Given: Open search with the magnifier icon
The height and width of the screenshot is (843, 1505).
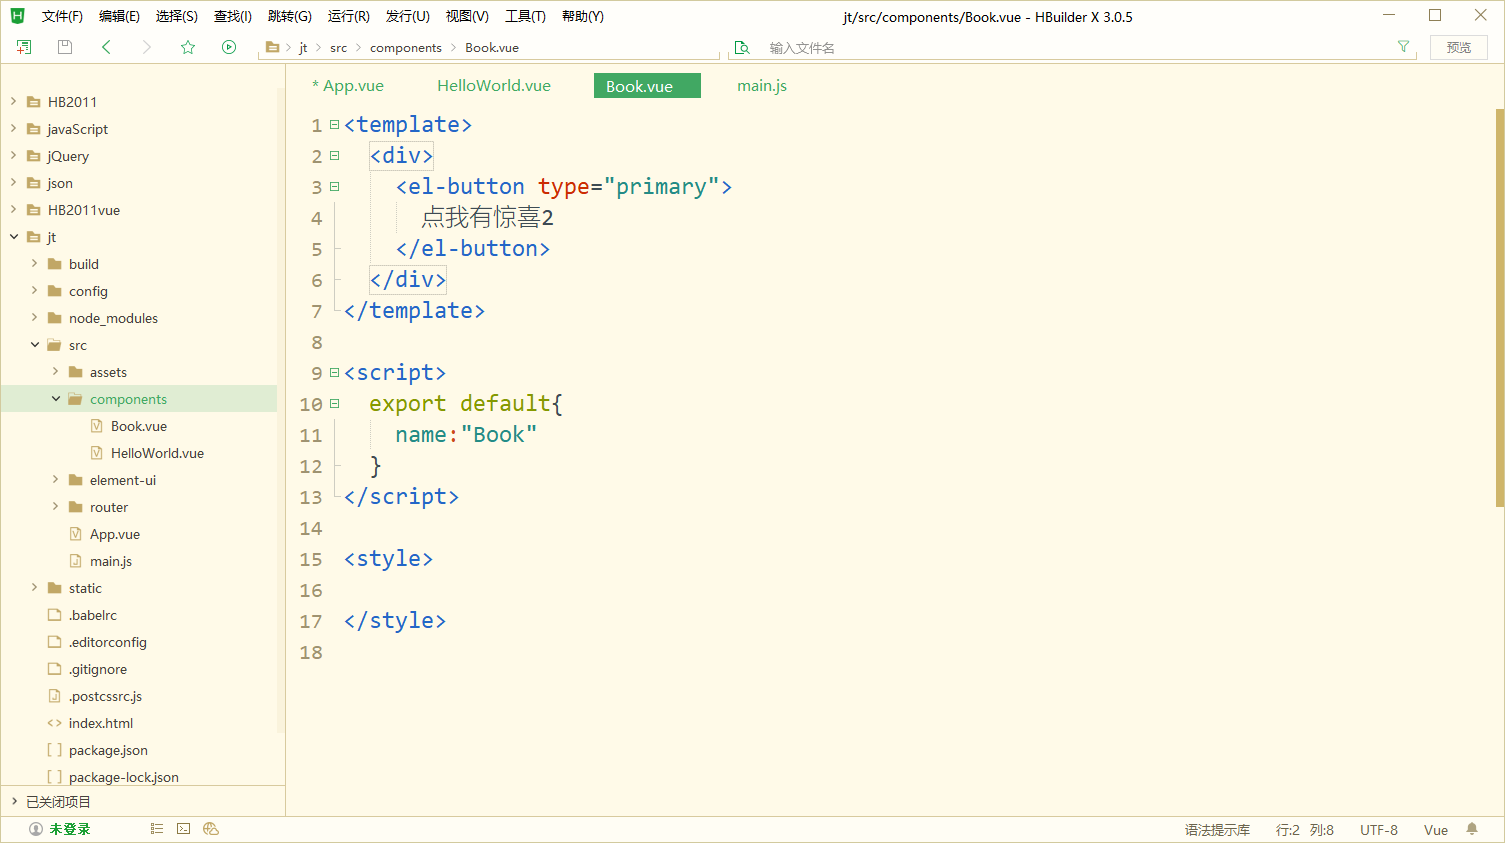Looking at the screenshot, I should (x=742, y=47).
